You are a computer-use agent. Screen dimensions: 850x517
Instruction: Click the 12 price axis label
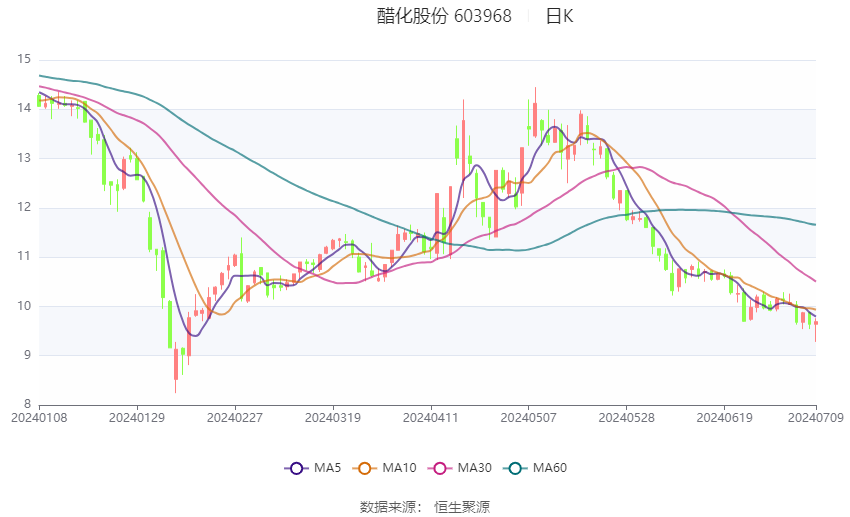(x=24, y=207)
